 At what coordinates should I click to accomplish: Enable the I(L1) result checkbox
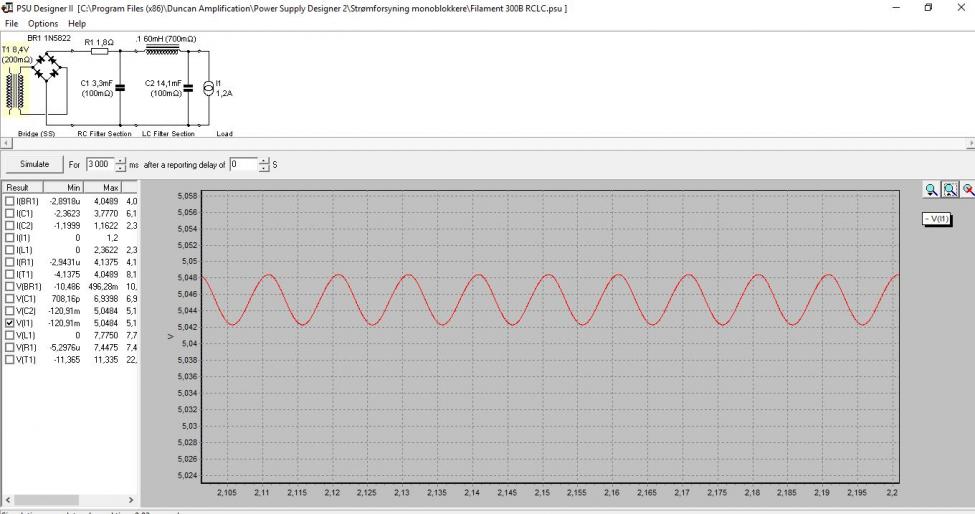9,250
